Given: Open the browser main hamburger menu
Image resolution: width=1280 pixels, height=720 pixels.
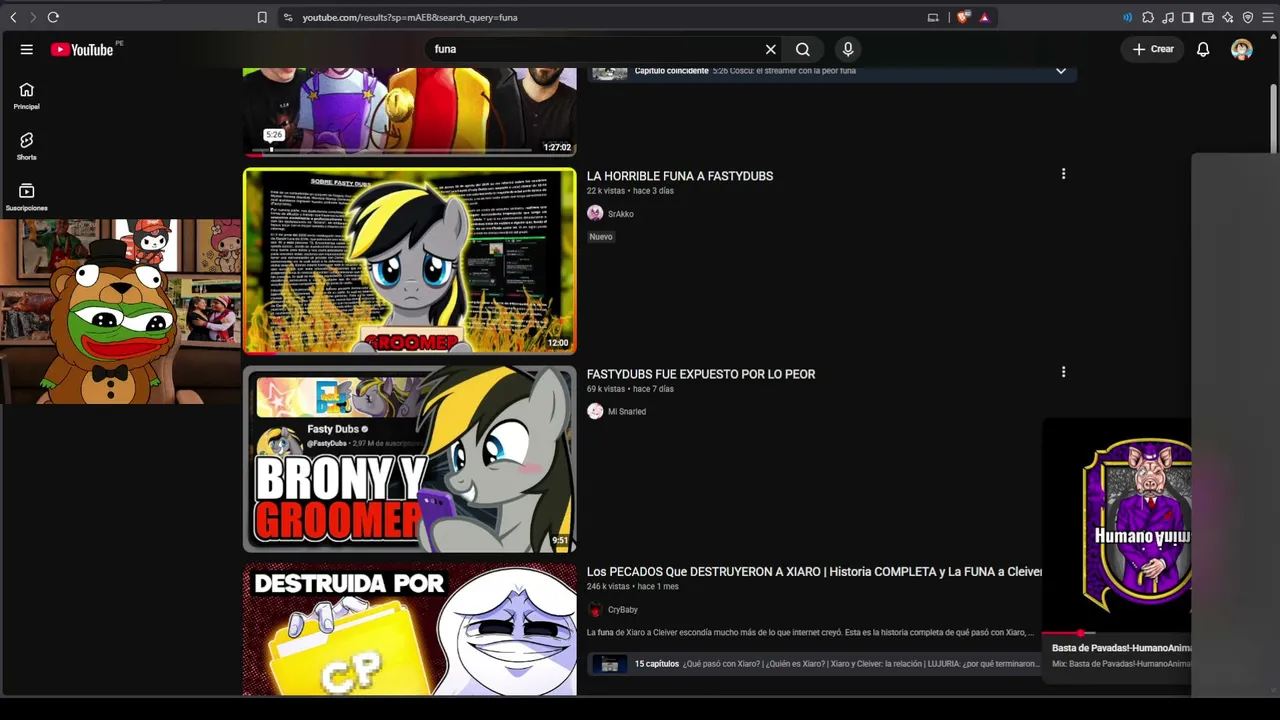Looking at the screenshot, I should (1268, 17).
